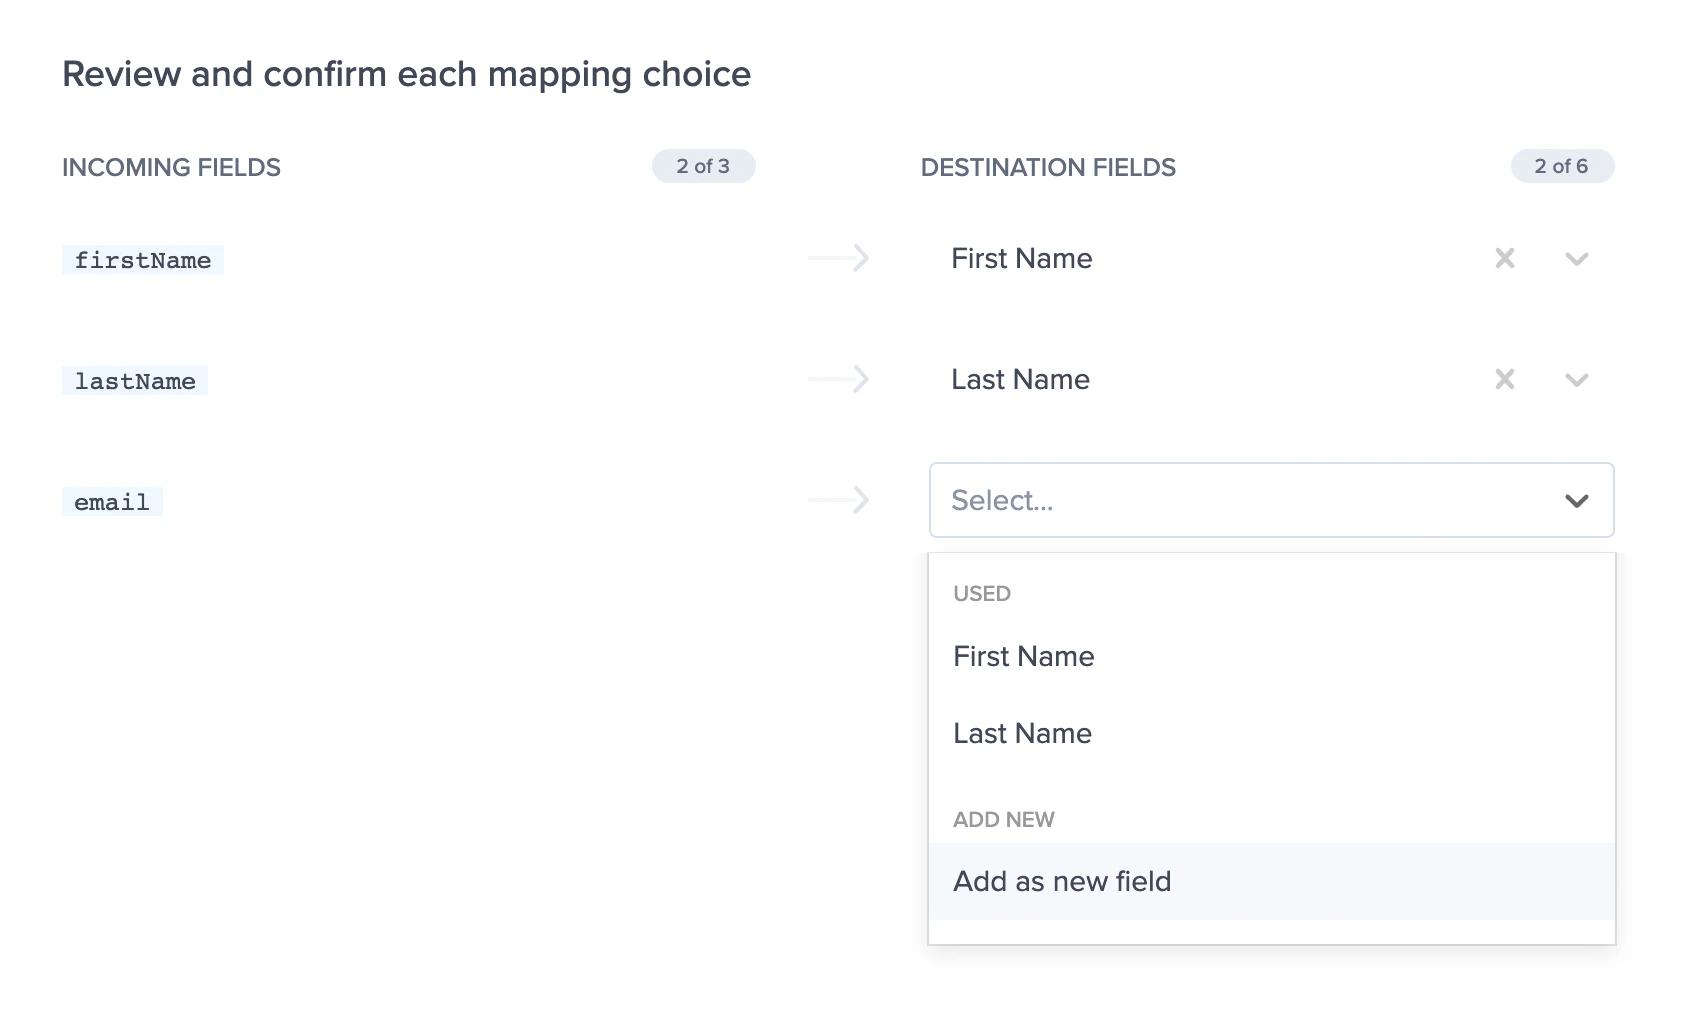Expand the First Name destination dropdown
Viewport: 1694px width, 1013px height.
pyautogui.click(x=1576, y=260)
